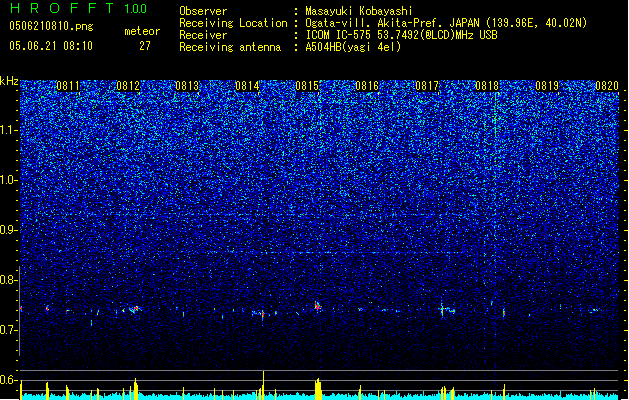Click the 0812 time marker
The width and height of the screenshot is (629, 400).
pyautogui.click(x=128, y=86)
